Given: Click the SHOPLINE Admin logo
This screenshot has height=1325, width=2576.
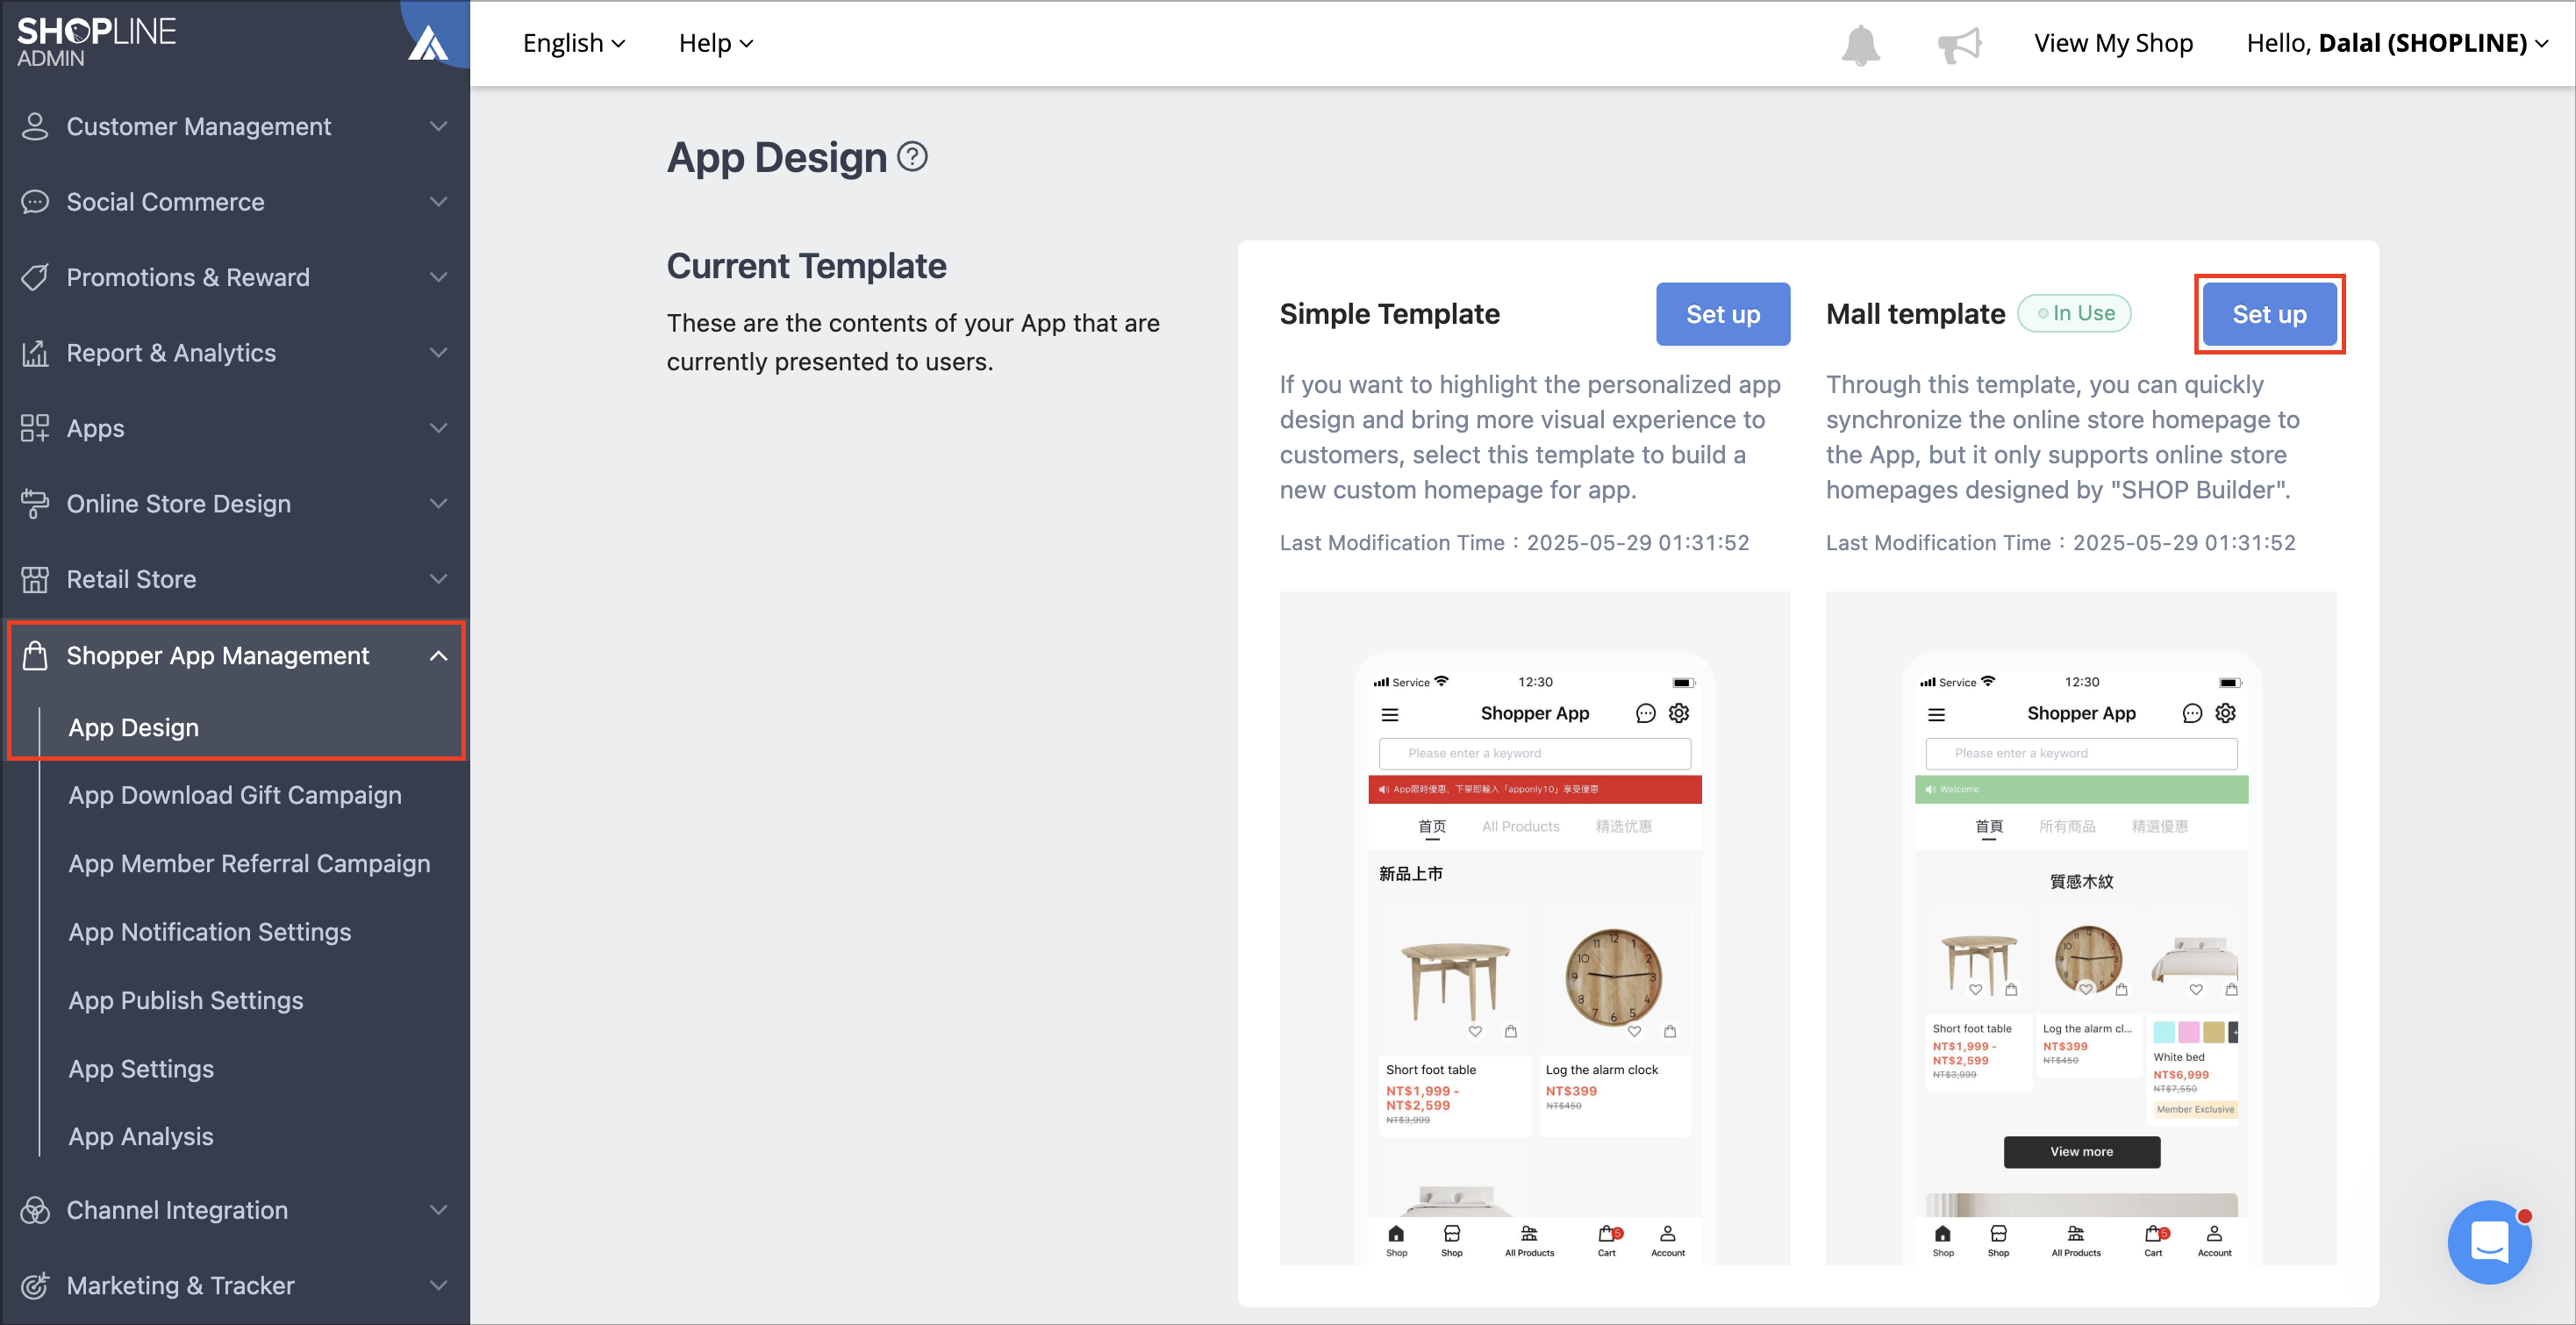Looking at the screenshot, I should point(97,42).
